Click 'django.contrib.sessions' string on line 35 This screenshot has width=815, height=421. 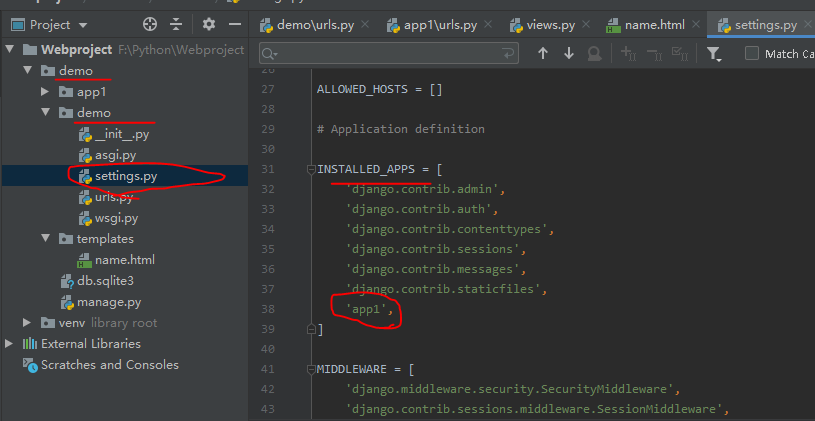(433, 249)
